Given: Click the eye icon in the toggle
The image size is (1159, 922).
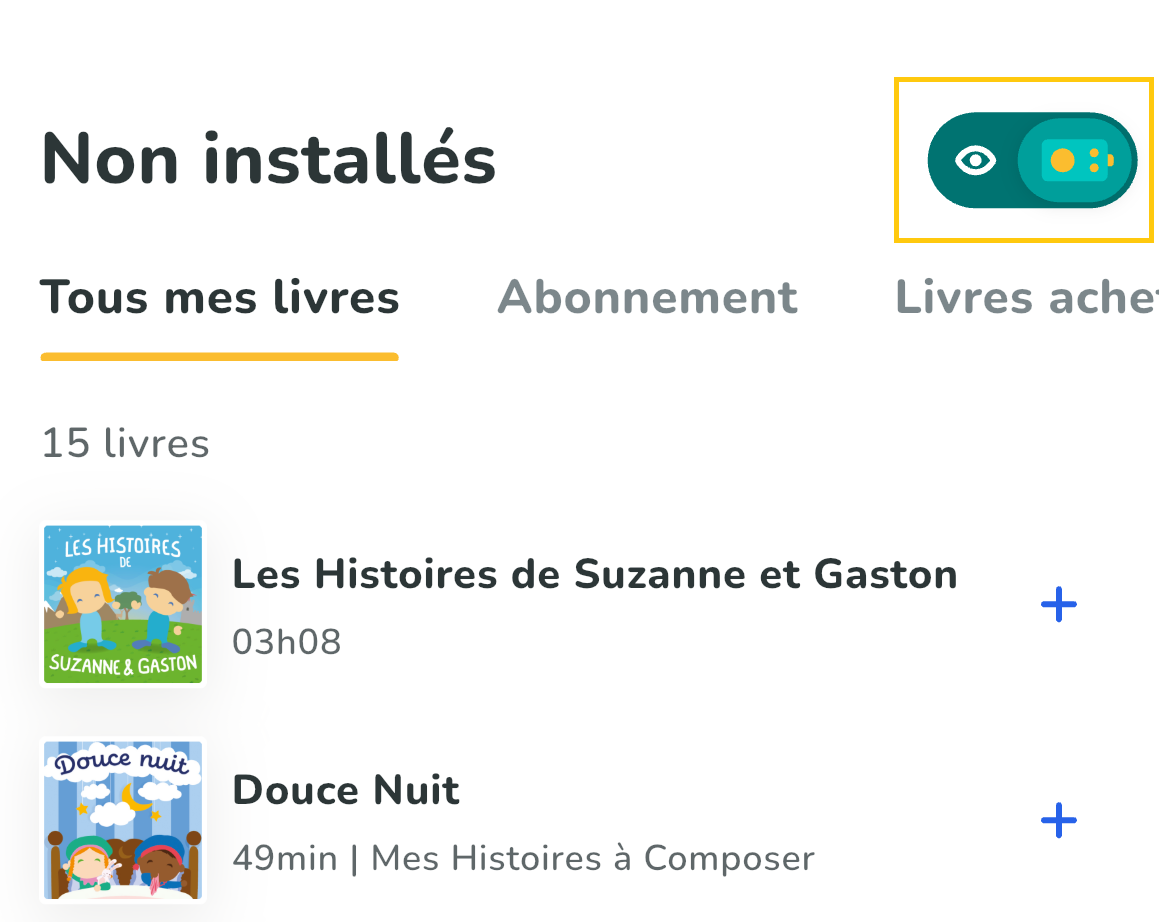Looking at the screenshot, I should click(975, 160).
